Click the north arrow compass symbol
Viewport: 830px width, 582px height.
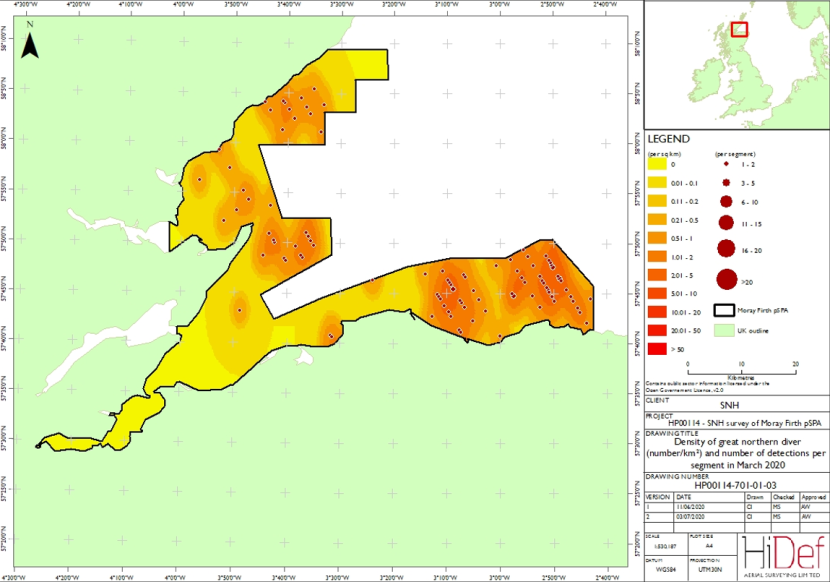(x=30, y=41)
